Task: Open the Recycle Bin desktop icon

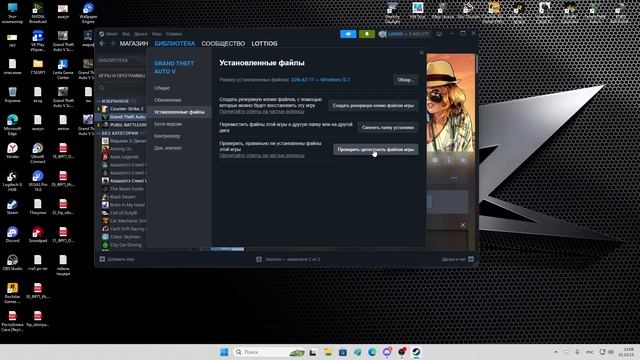Action: coord(13,95)
